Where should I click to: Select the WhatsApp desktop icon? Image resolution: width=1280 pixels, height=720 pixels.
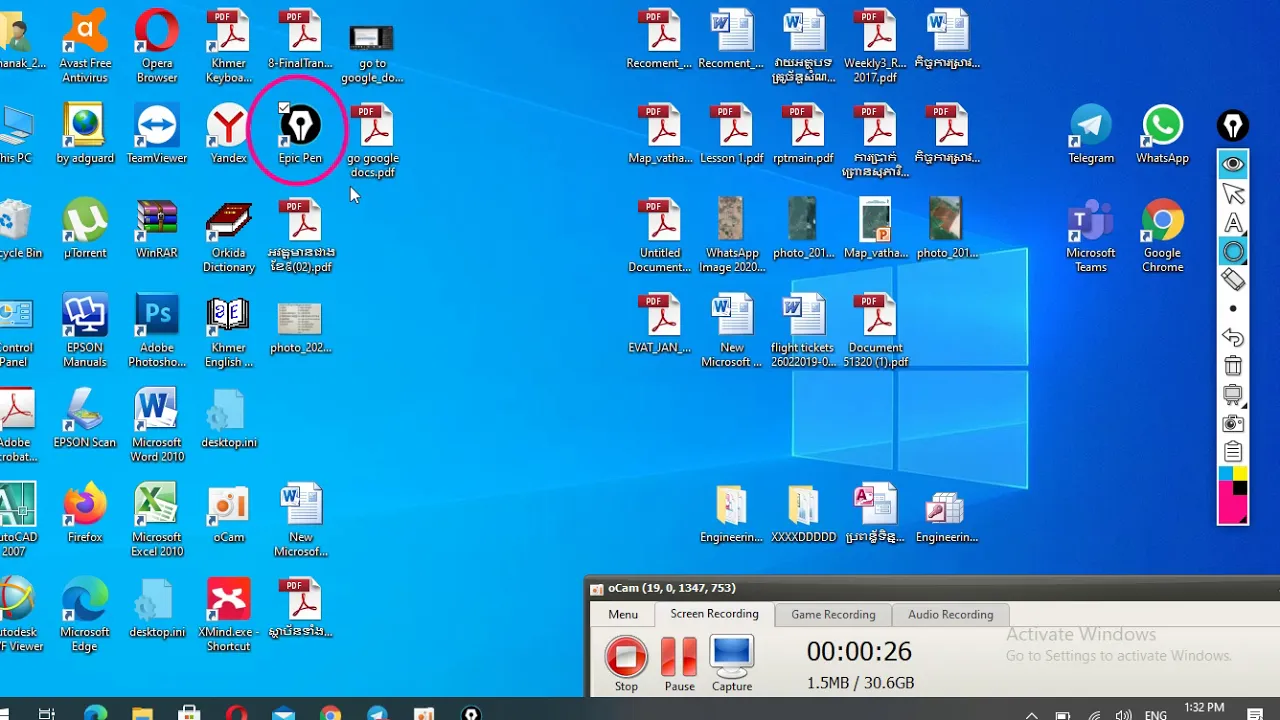[x=1162, y=135]
